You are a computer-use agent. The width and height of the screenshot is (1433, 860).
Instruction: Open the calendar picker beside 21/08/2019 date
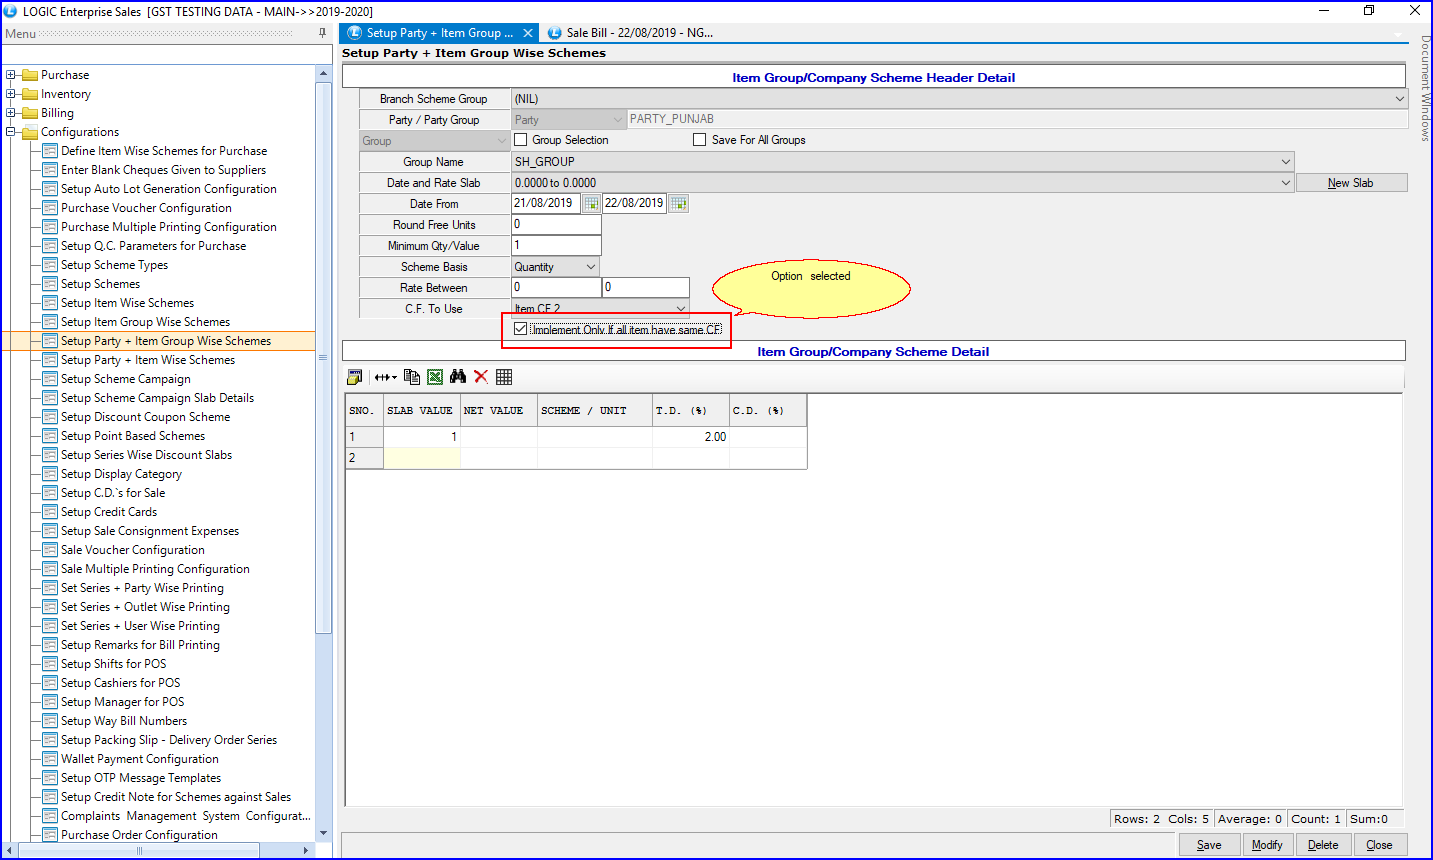point(591,204)
